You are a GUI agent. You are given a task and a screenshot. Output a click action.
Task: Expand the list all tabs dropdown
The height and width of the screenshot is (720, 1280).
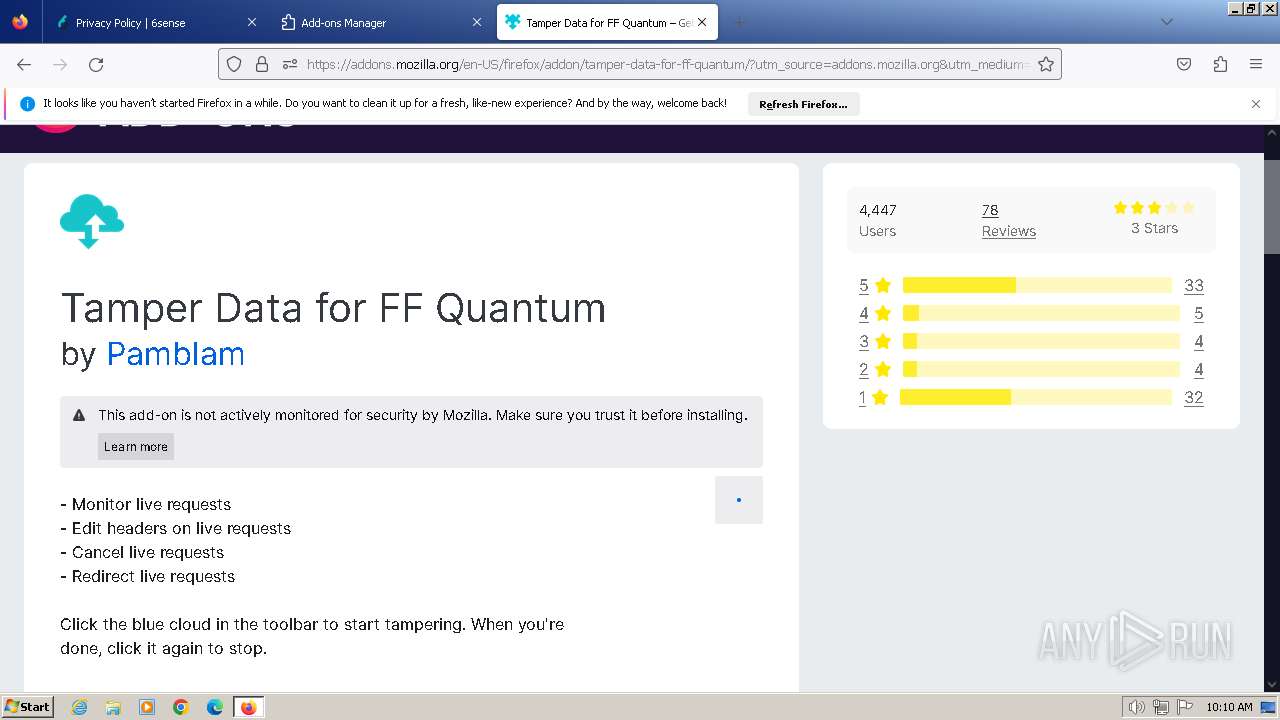1166,22
